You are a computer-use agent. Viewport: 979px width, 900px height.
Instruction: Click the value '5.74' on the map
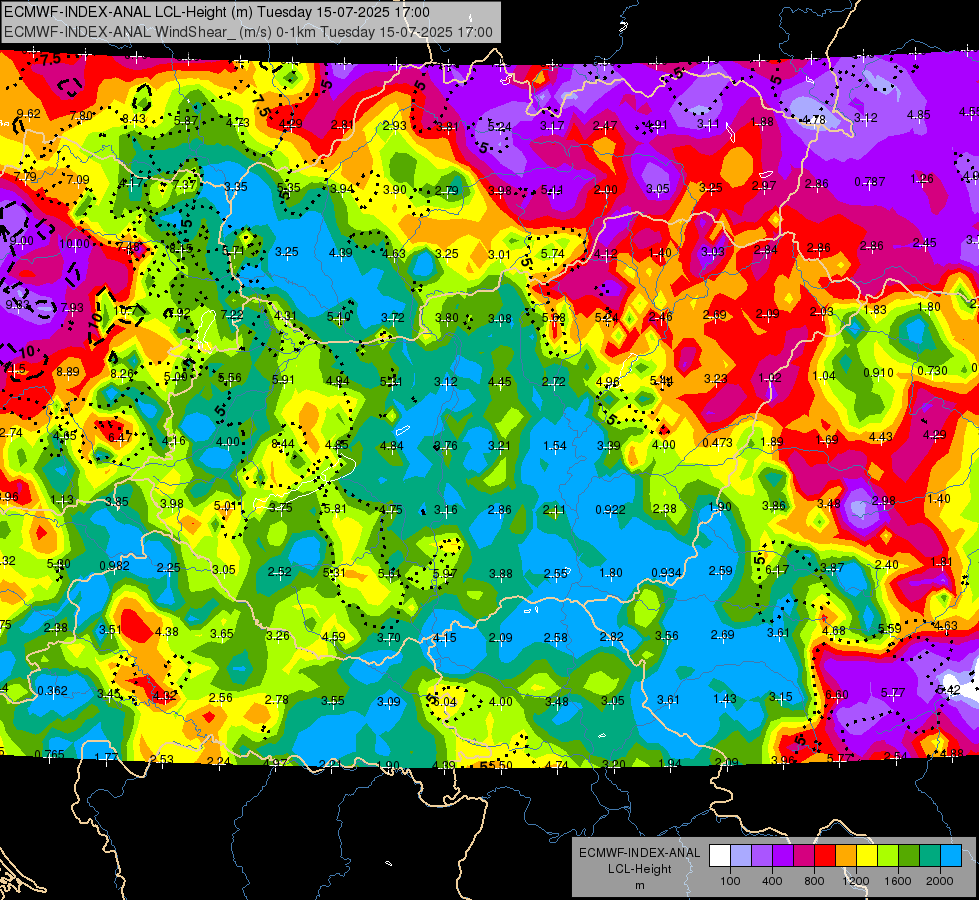point(552,254)
